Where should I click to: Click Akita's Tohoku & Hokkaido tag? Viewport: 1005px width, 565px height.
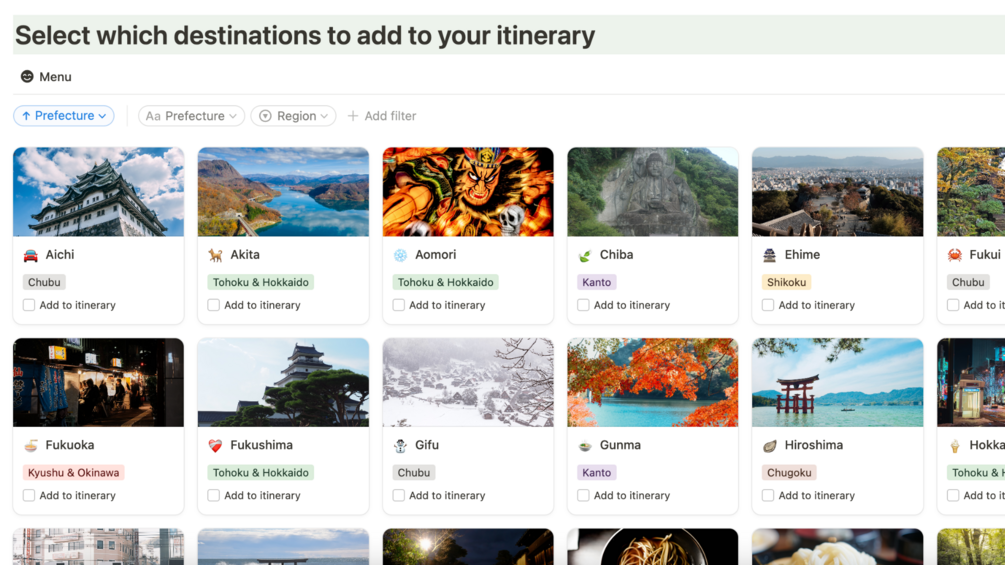click(260, 282)
